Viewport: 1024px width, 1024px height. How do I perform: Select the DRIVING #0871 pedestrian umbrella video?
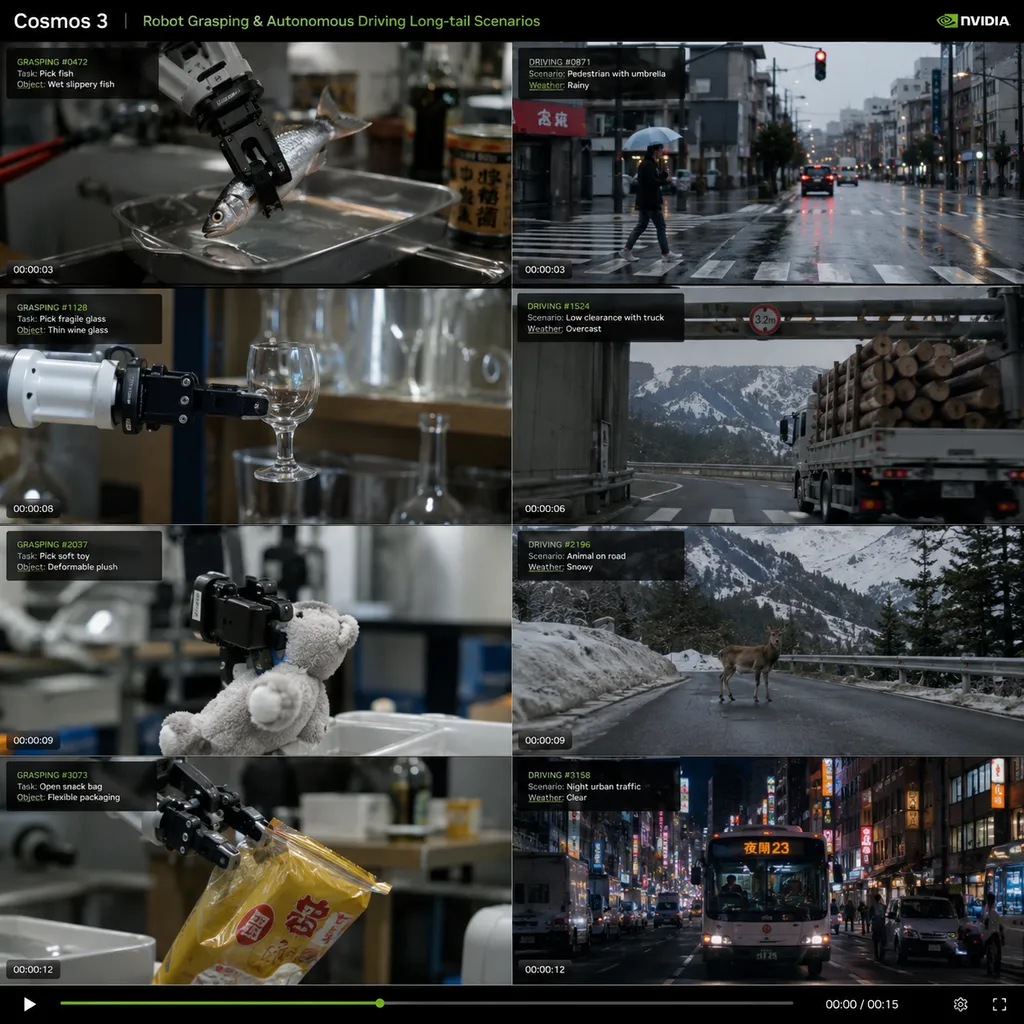click(768, 164)
